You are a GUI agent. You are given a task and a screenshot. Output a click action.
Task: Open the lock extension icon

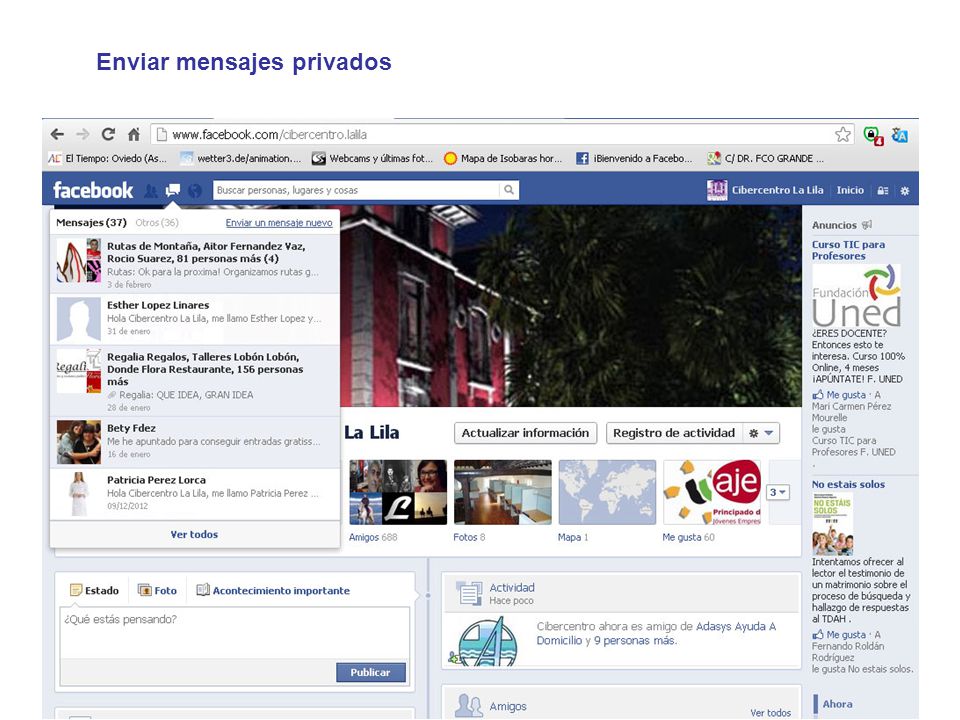[873, 135]
